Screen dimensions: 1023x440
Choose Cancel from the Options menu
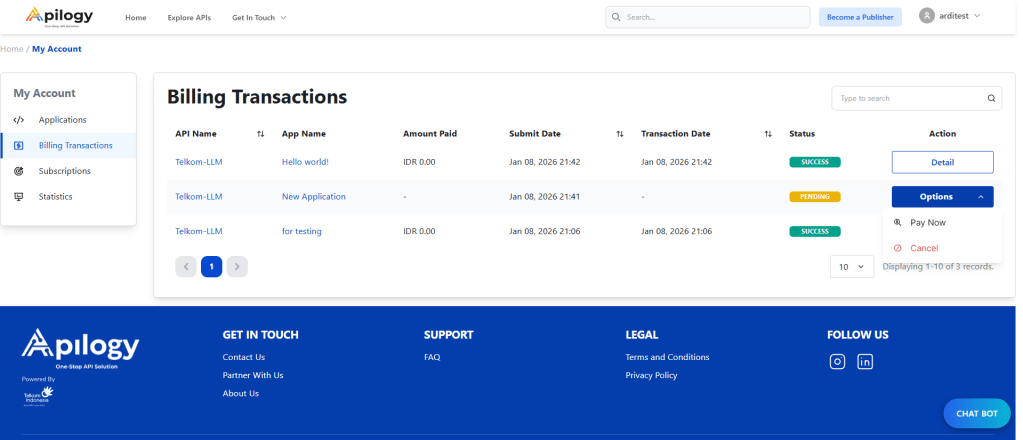(x=924, y=248)
